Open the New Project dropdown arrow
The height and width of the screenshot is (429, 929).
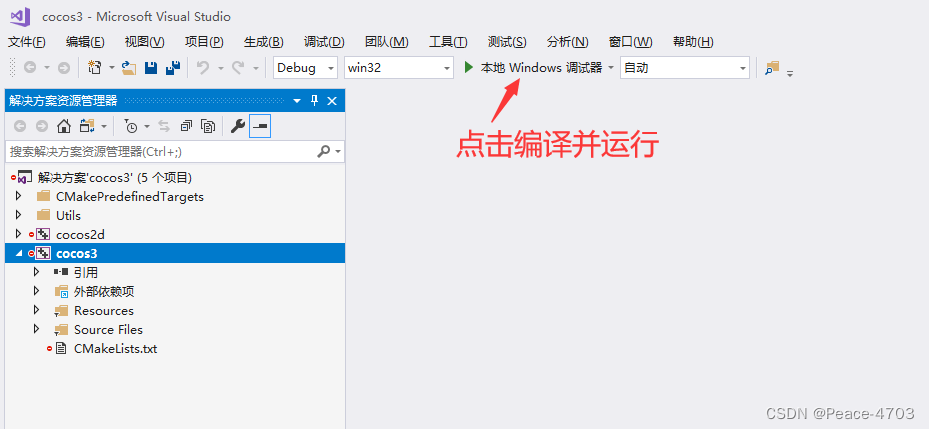pos(111,68)
